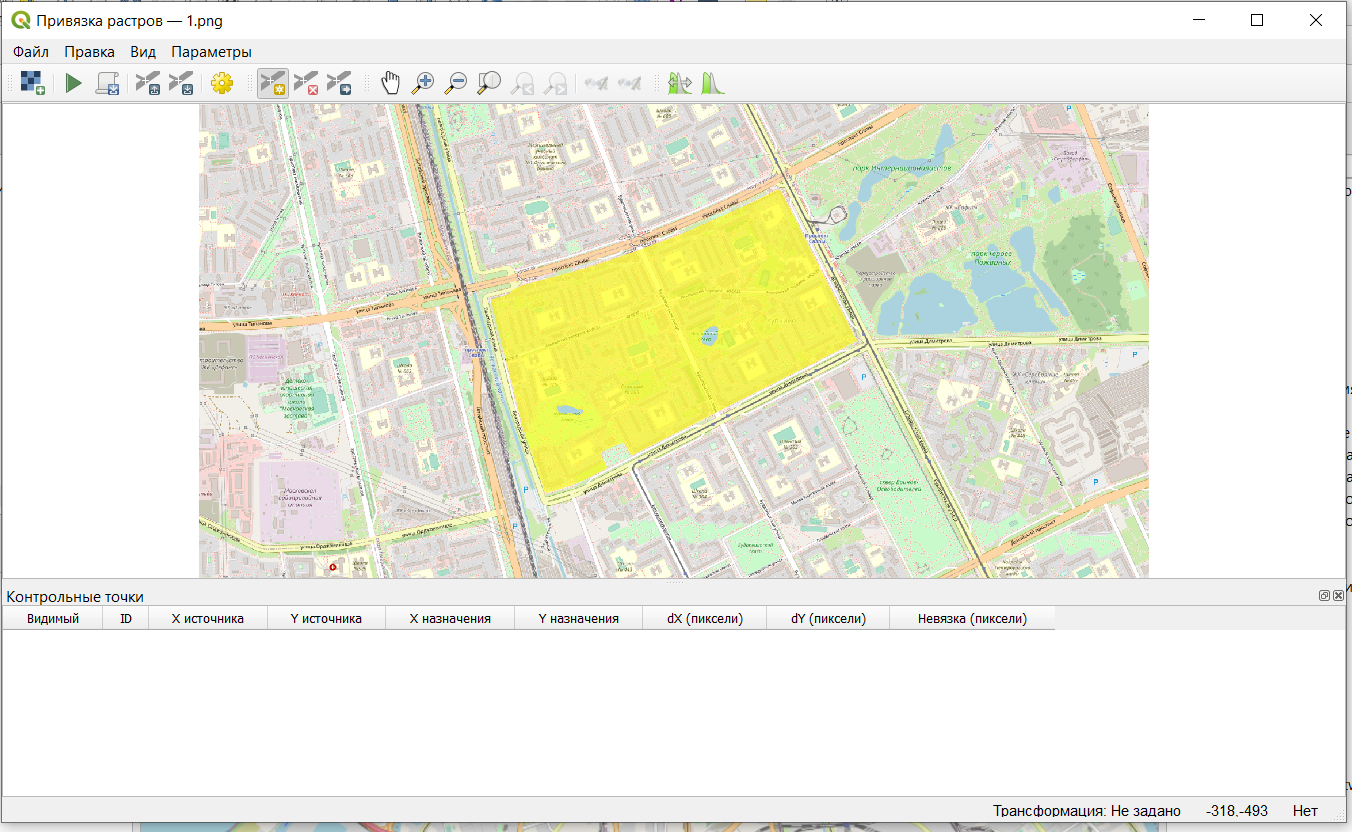Select the Move GCP Point tool

[340, 83]
